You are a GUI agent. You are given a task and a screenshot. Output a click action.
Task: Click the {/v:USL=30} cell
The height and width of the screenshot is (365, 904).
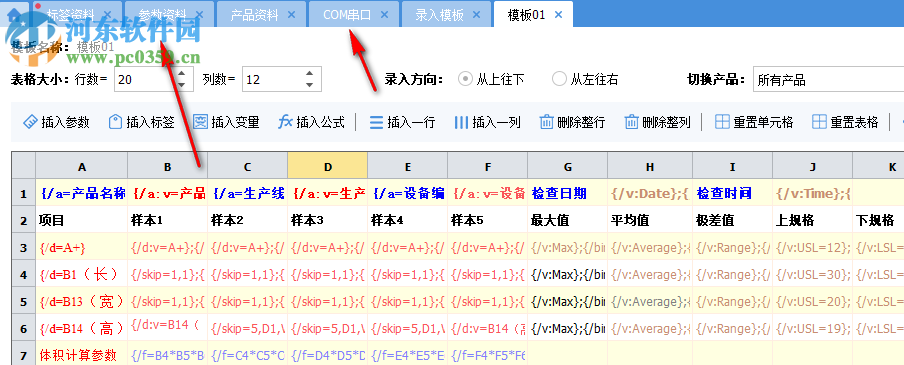click(813, 274)
